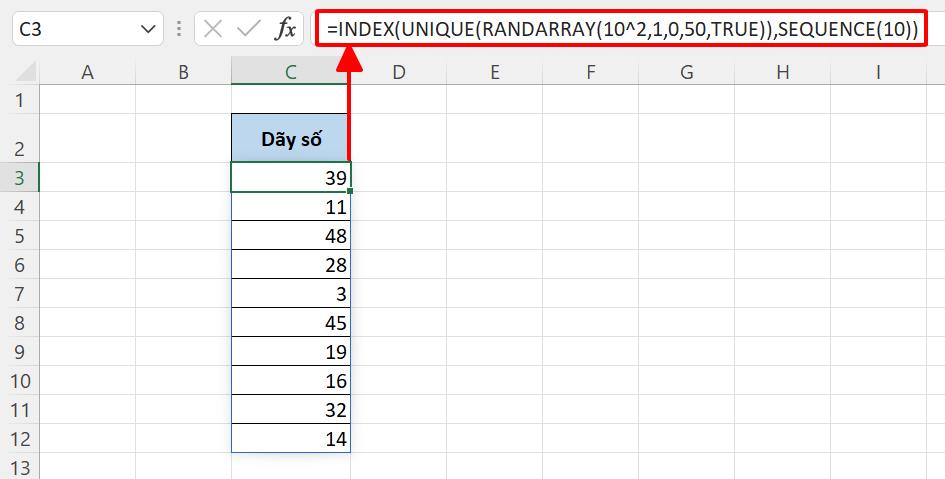Open the Name Box dropdown arrow
Viewport: 945px width, 479px height.
(148, 28)
